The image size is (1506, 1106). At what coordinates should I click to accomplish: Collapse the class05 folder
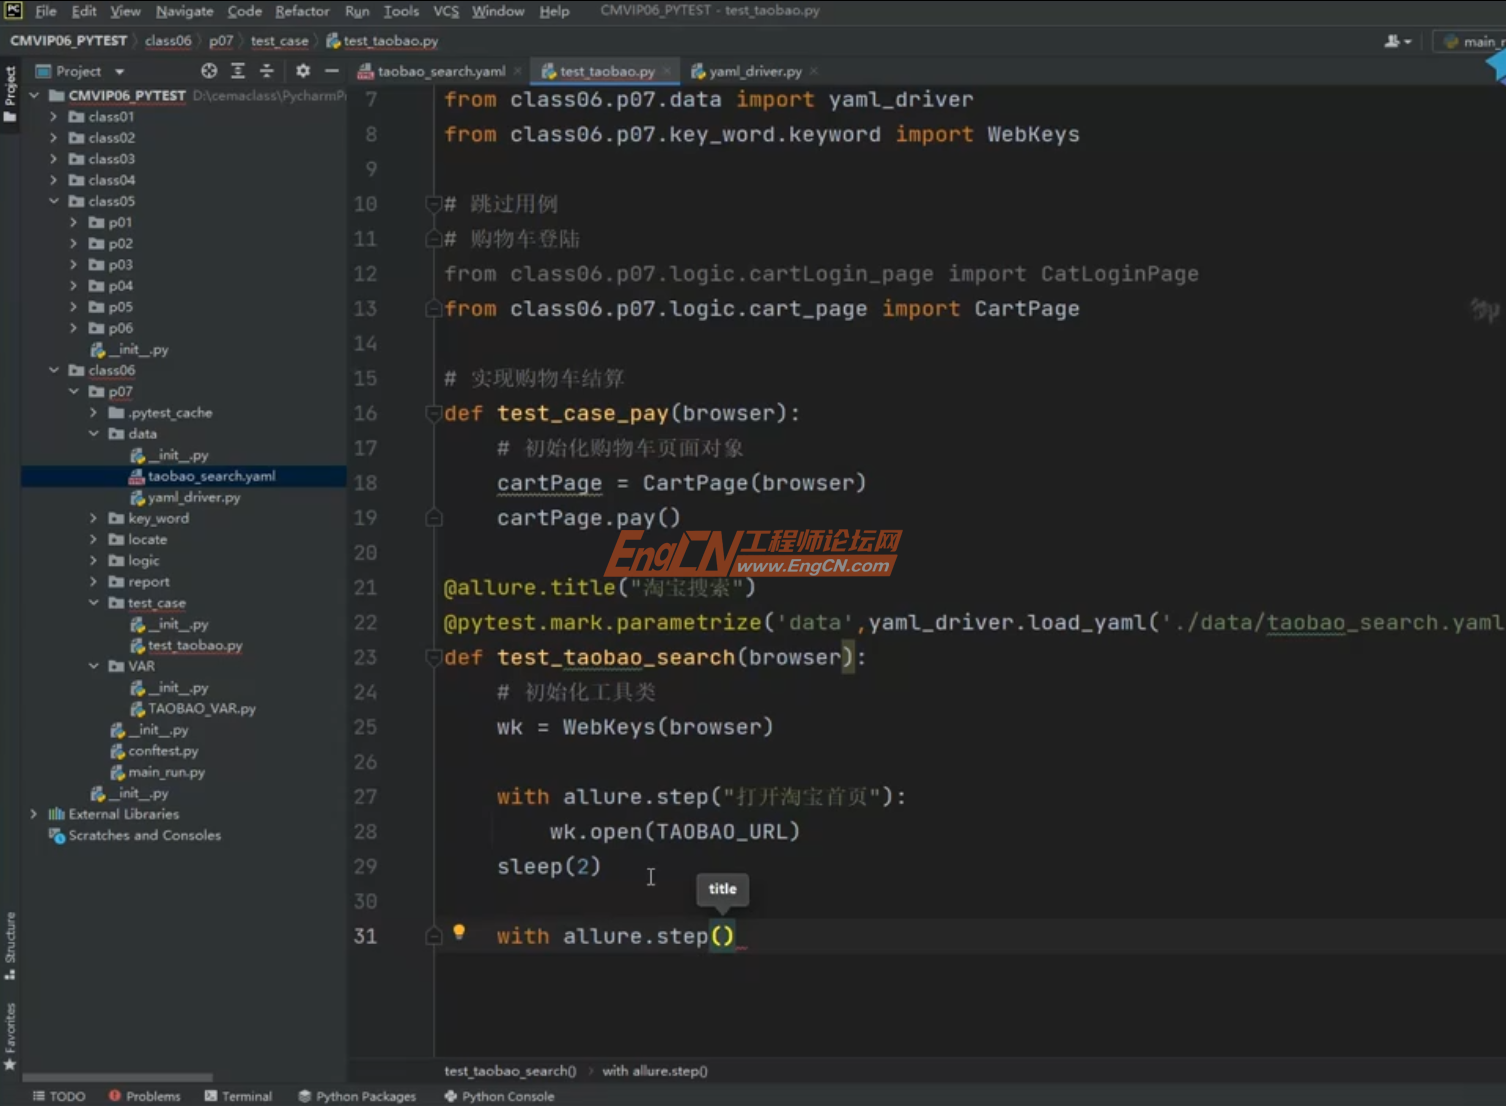tap(54, 201)
